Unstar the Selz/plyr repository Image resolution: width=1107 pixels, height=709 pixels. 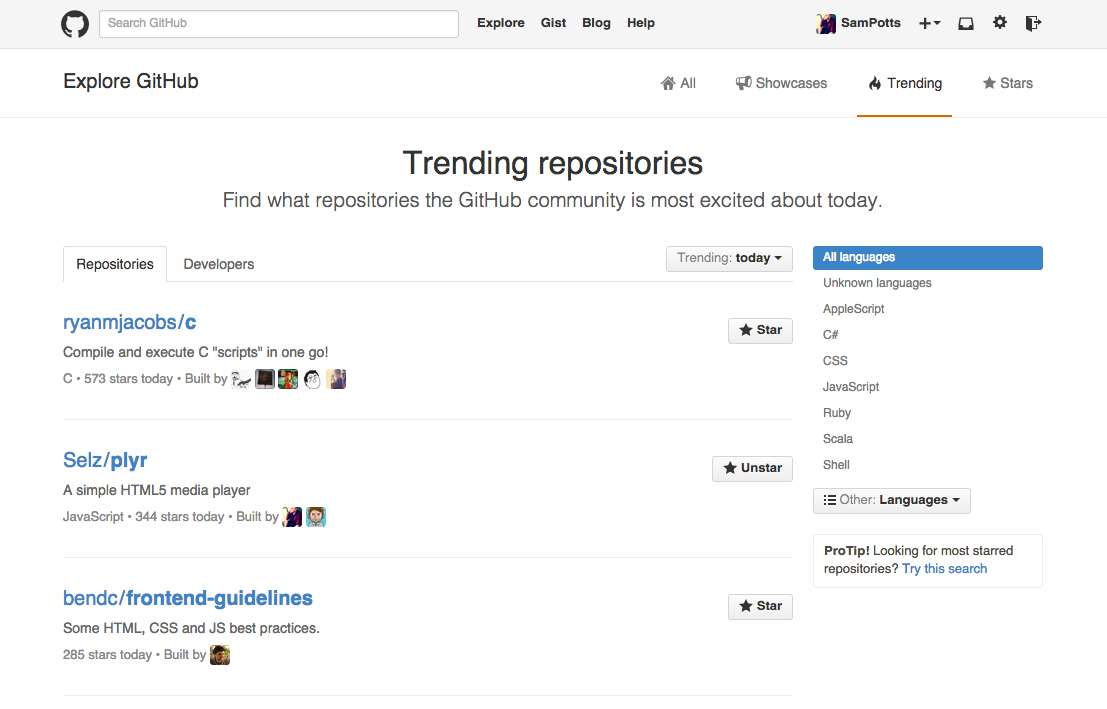click(752, 468)
